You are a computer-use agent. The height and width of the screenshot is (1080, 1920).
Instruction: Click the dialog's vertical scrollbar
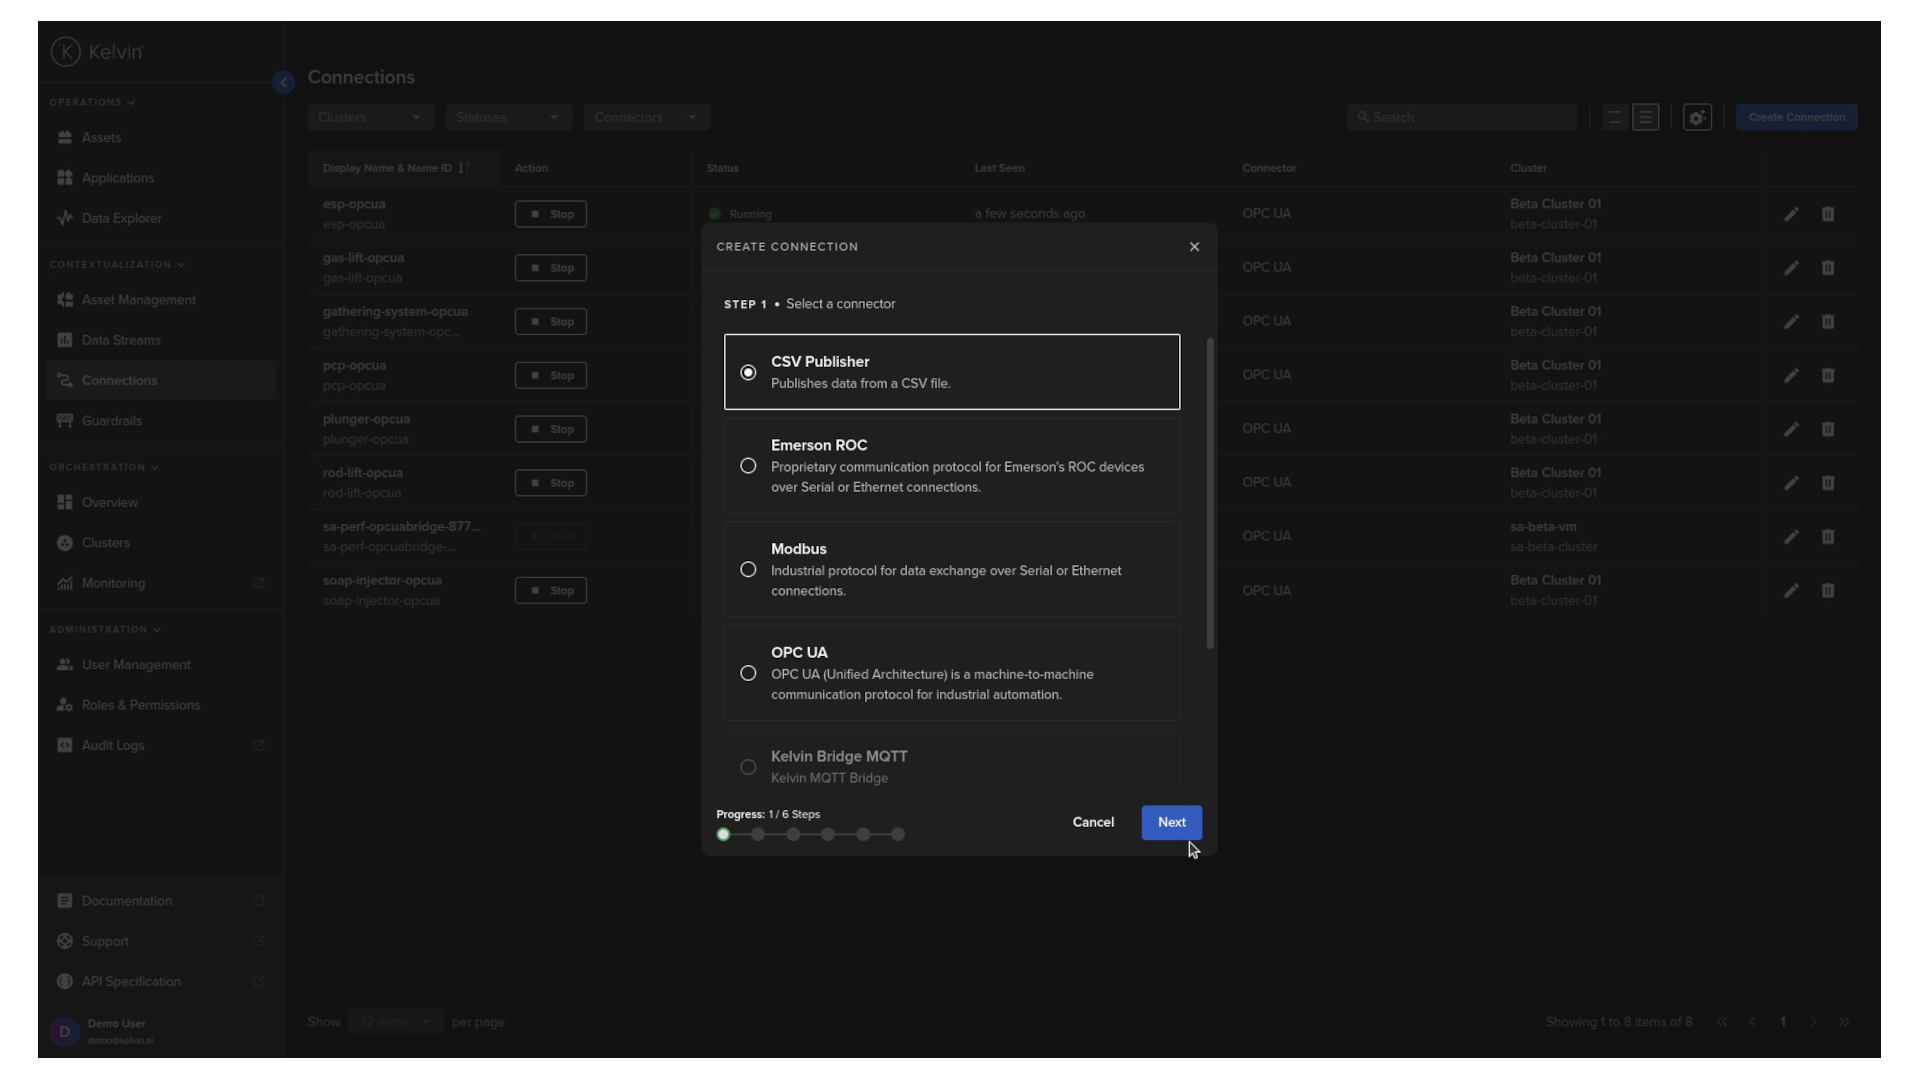pos(1210,494)
